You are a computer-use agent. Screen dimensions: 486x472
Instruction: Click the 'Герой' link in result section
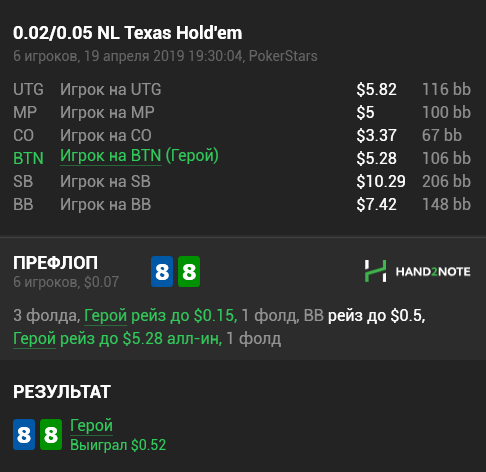click(91, 425)
